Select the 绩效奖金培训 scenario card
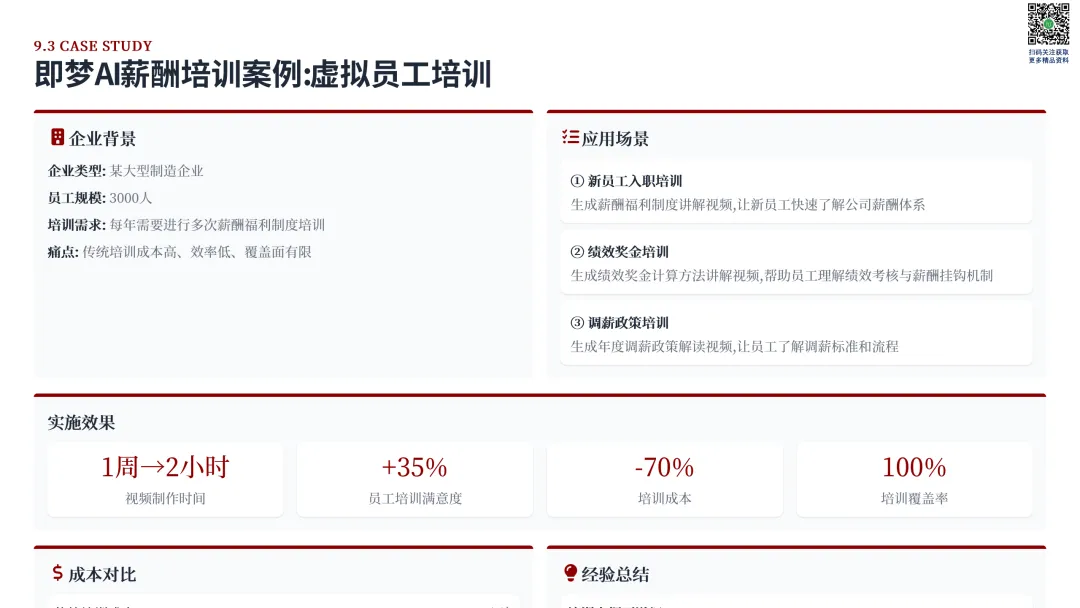The width and height of the screenshot is (1080, 608). [x=795, y=263]
